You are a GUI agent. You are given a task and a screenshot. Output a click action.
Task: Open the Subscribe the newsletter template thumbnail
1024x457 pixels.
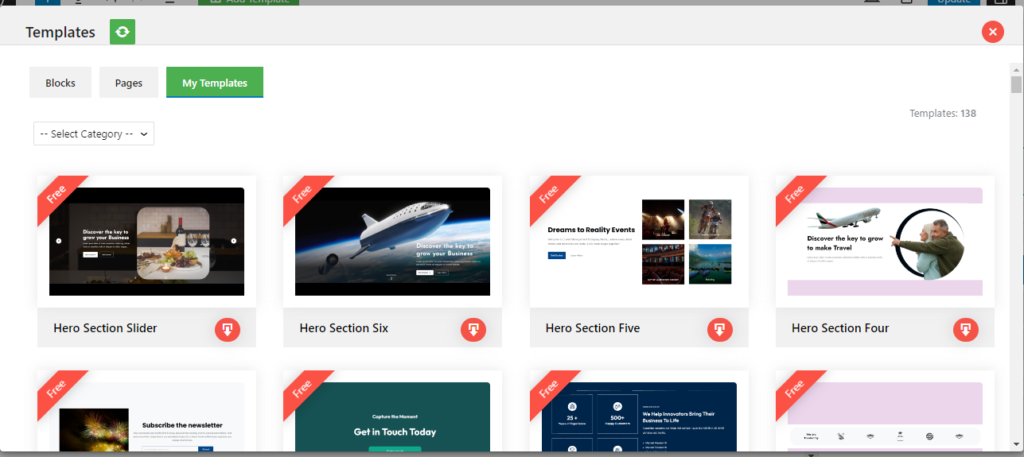pyautogui.click(x=147, y=417)
